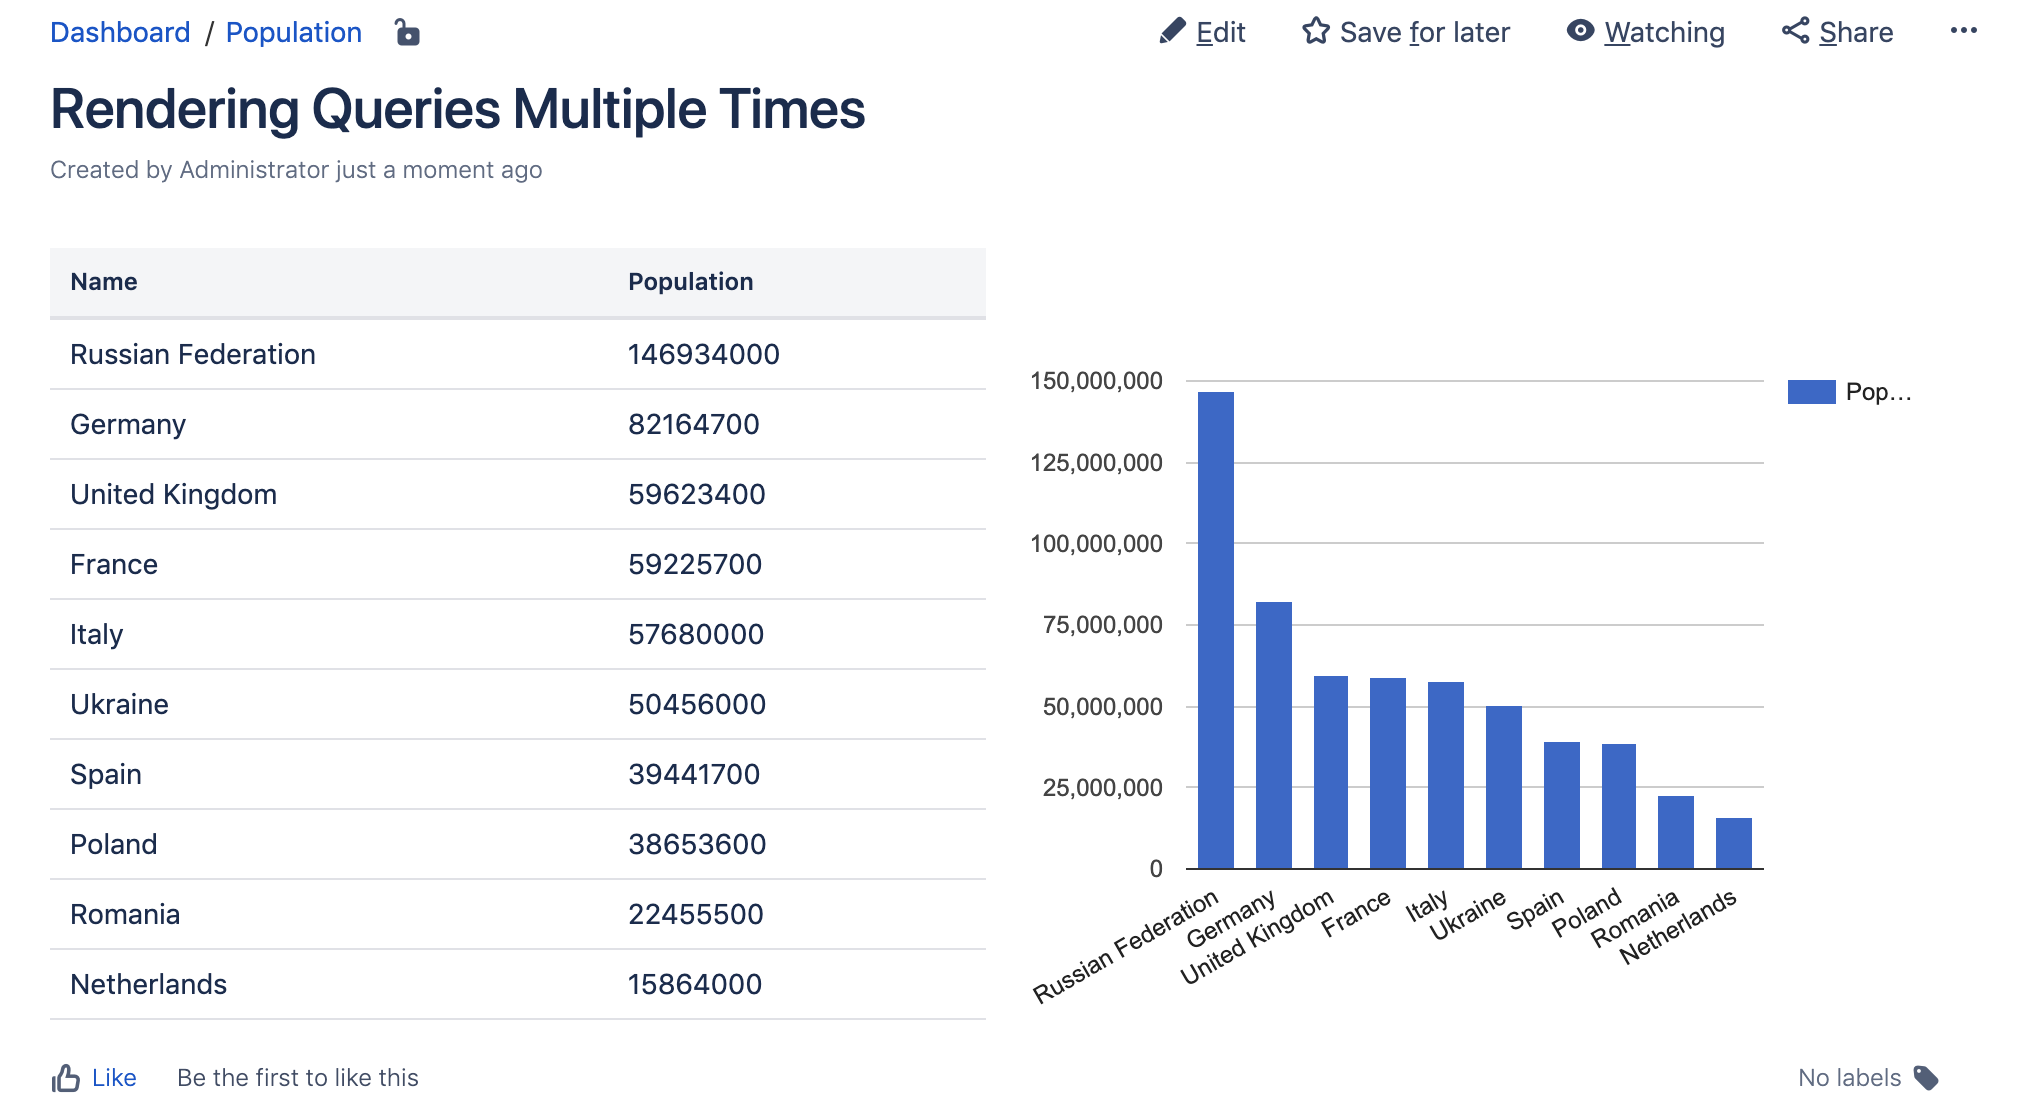Toggle the Watching eye icon
The height and width of the screenshot is (1112, 2042).
click(x=1580, y=31)
